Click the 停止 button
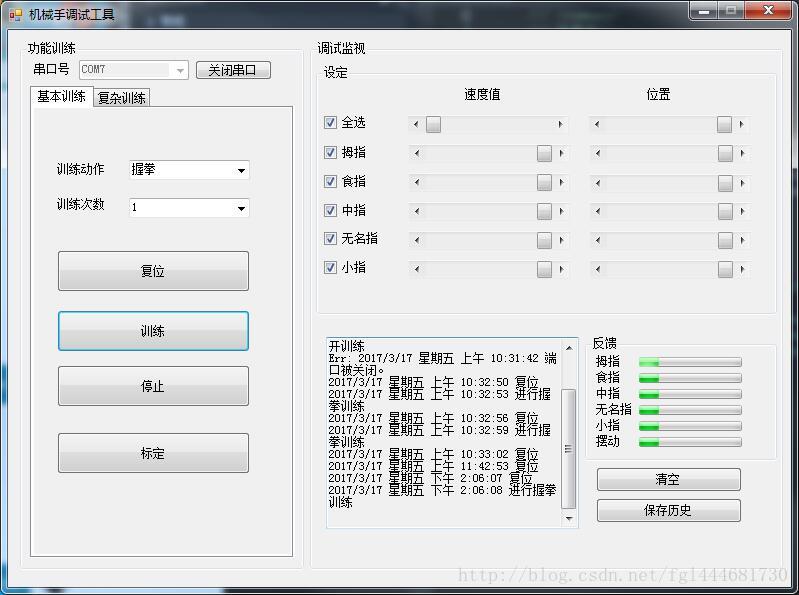This screenshot has height=595, width=799. (x=153, y=386)
